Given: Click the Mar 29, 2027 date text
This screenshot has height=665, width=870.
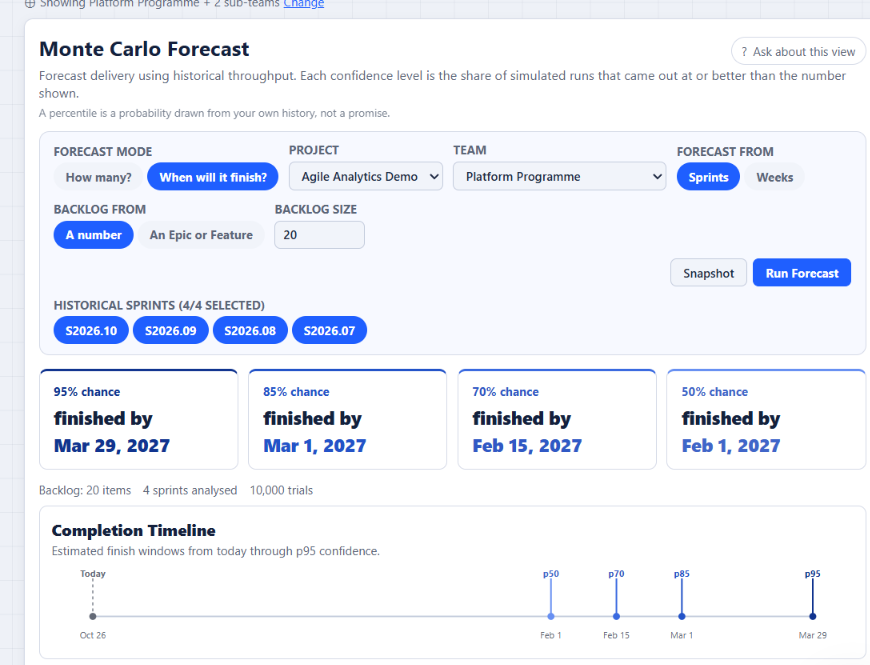Looking at the screenshot, I should click(112, 446).
